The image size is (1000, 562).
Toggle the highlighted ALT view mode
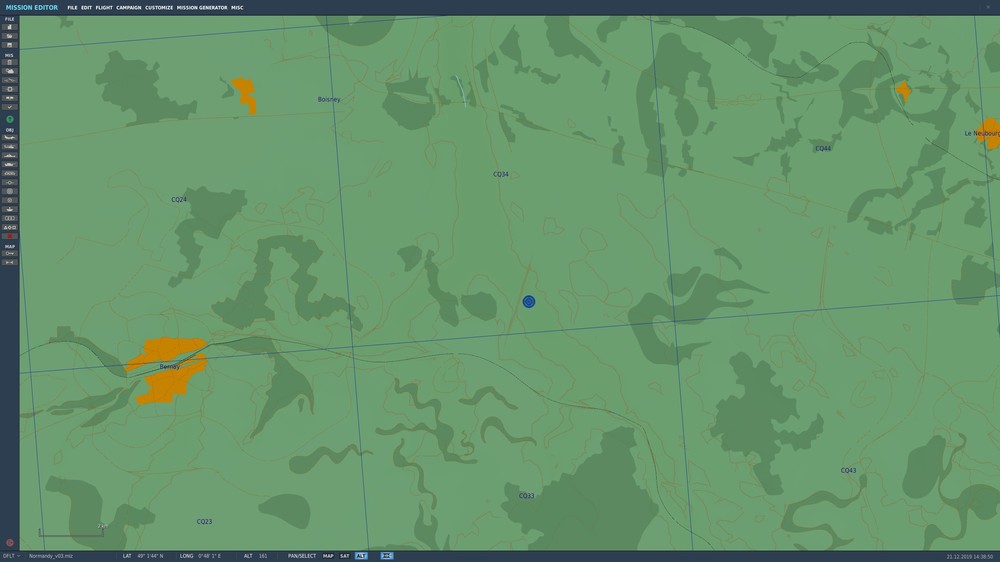click(x=361, y=556)
